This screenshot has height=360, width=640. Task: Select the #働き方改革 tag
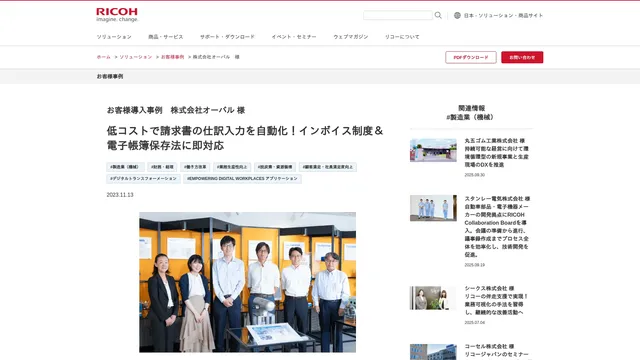(x=195, y=167)
